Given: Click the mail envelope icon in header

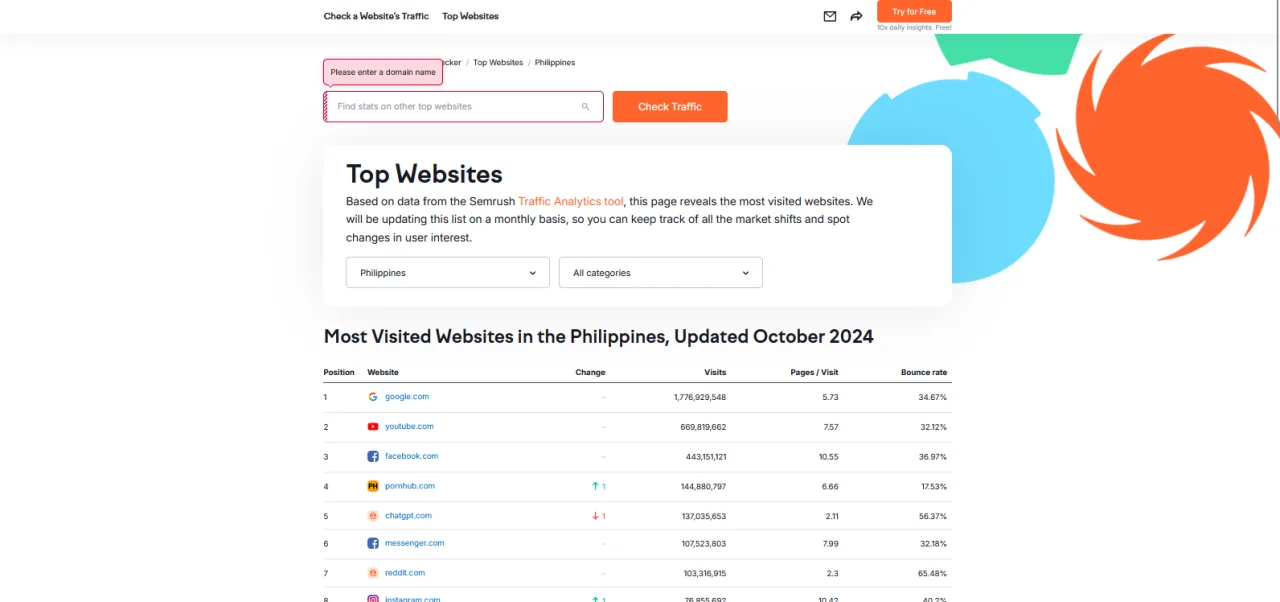Looking at the screenshot, I should (x=830, y=16).
